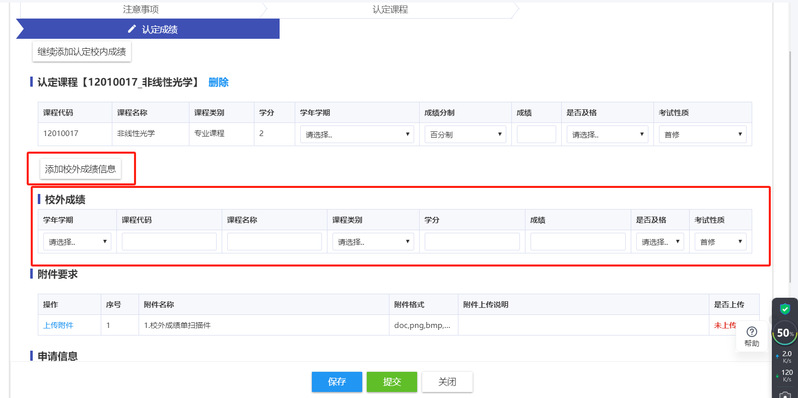
Task: Click the 50% circular performance indicator
Action: coord(785,333)
